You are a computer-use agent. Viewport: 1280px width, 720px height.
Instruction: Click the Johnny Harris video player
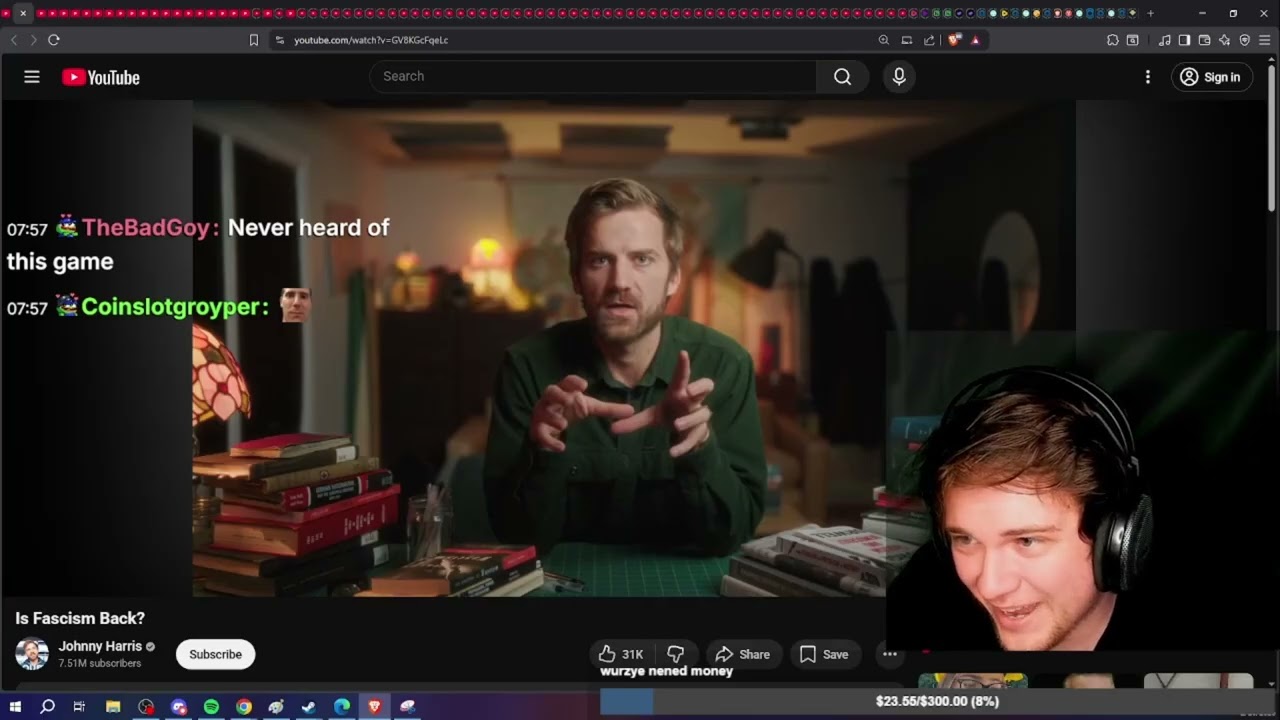point(634,348)
